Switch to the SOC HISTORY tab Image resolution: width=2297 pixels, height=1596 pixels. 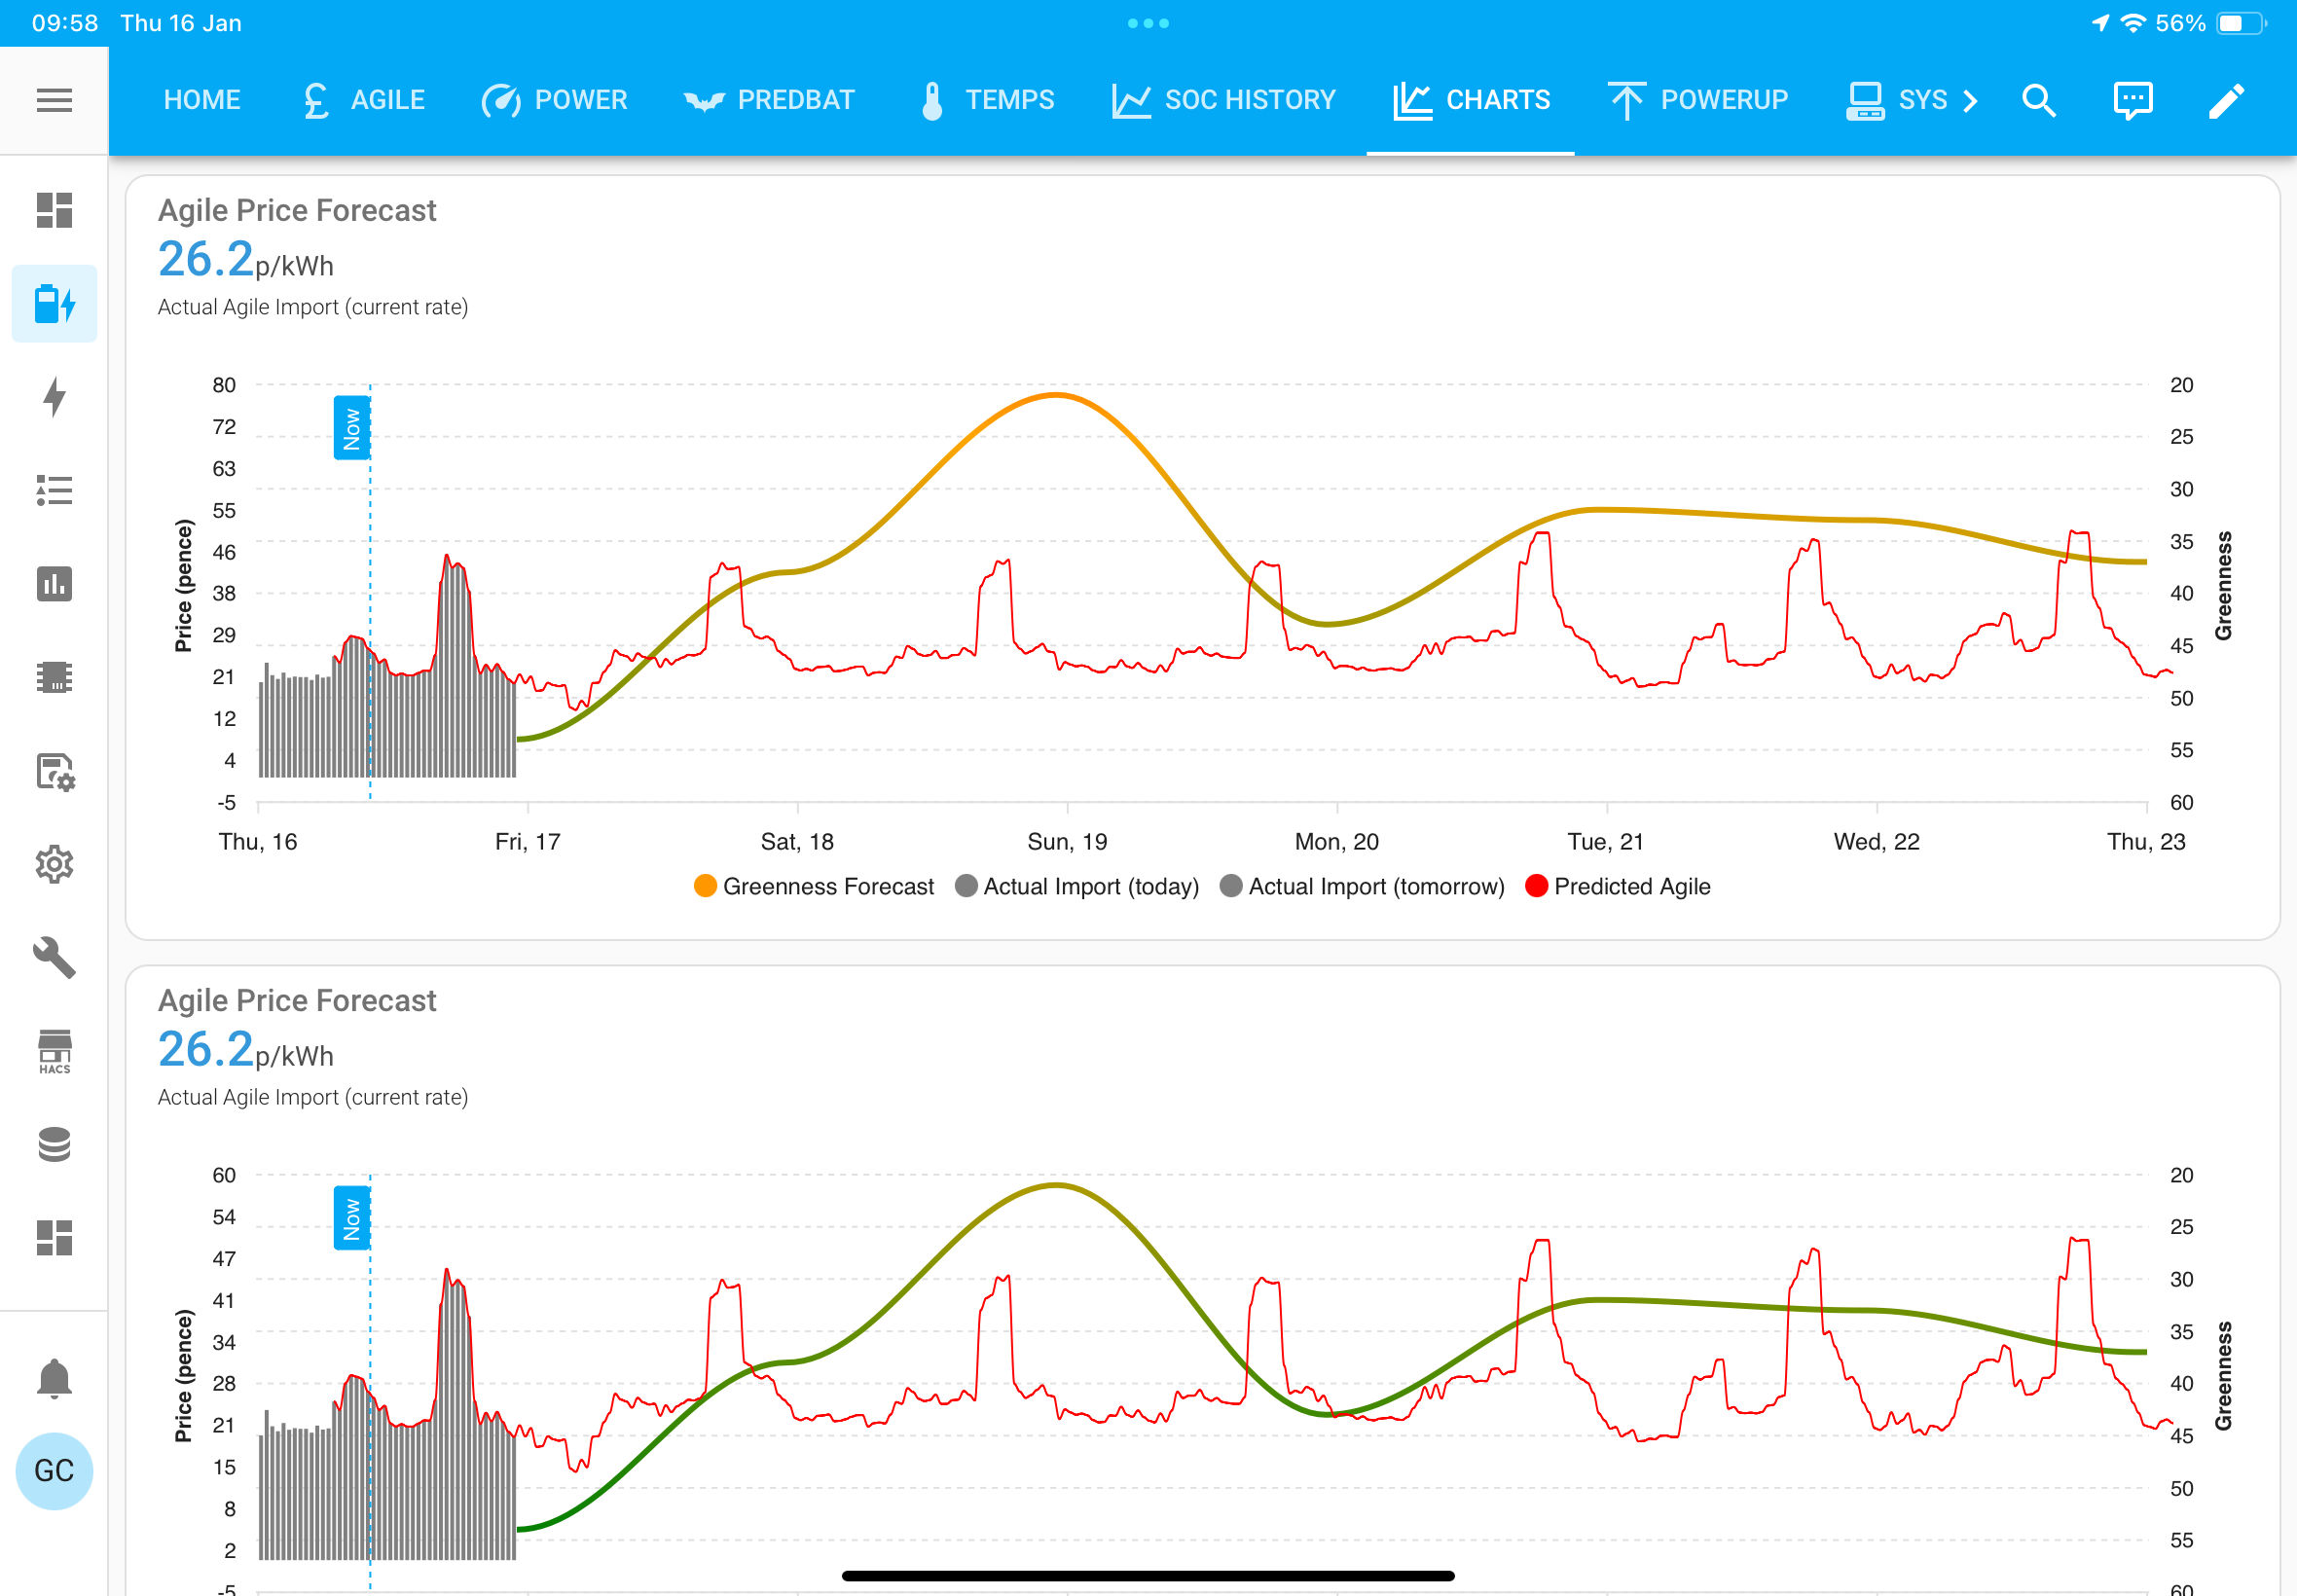pyautogui.click(x=1224, y=100)
